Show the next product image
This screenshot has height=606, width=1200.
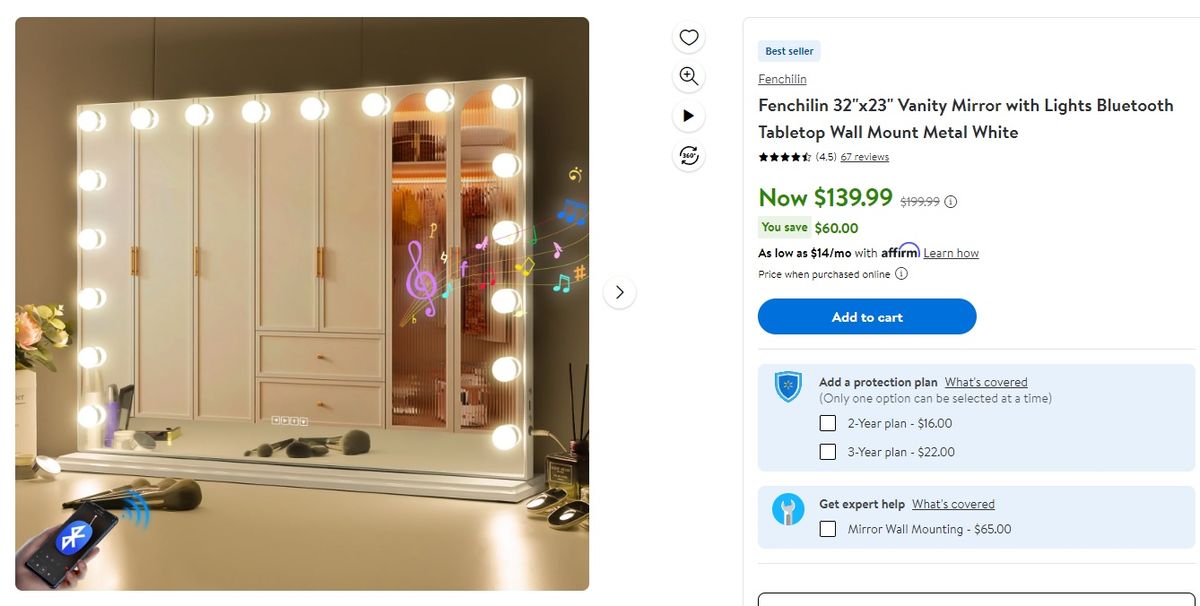[x=620, y=292]
